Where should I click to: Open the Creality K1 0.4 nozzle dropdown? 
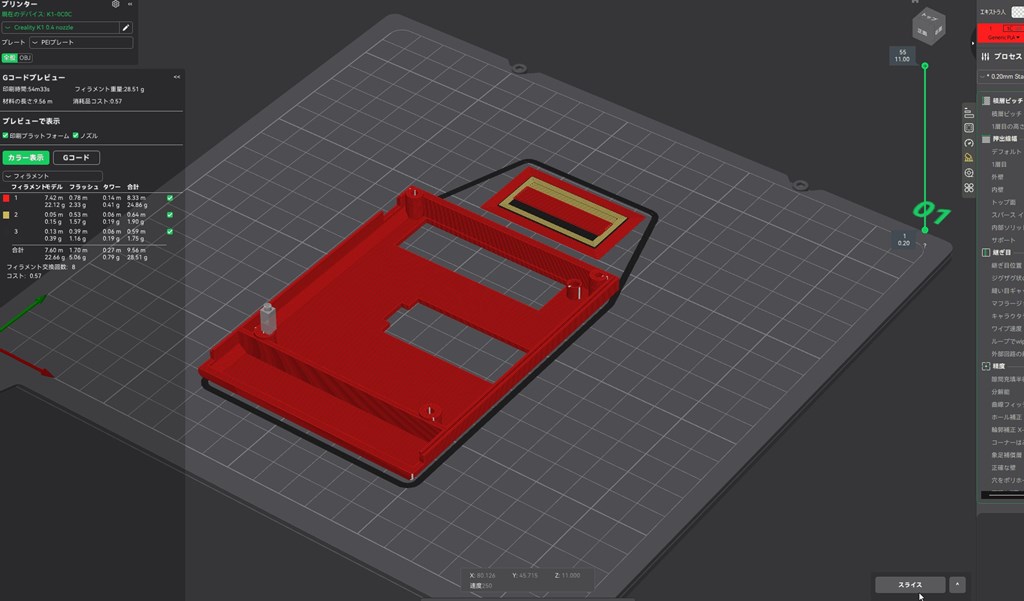61,27
